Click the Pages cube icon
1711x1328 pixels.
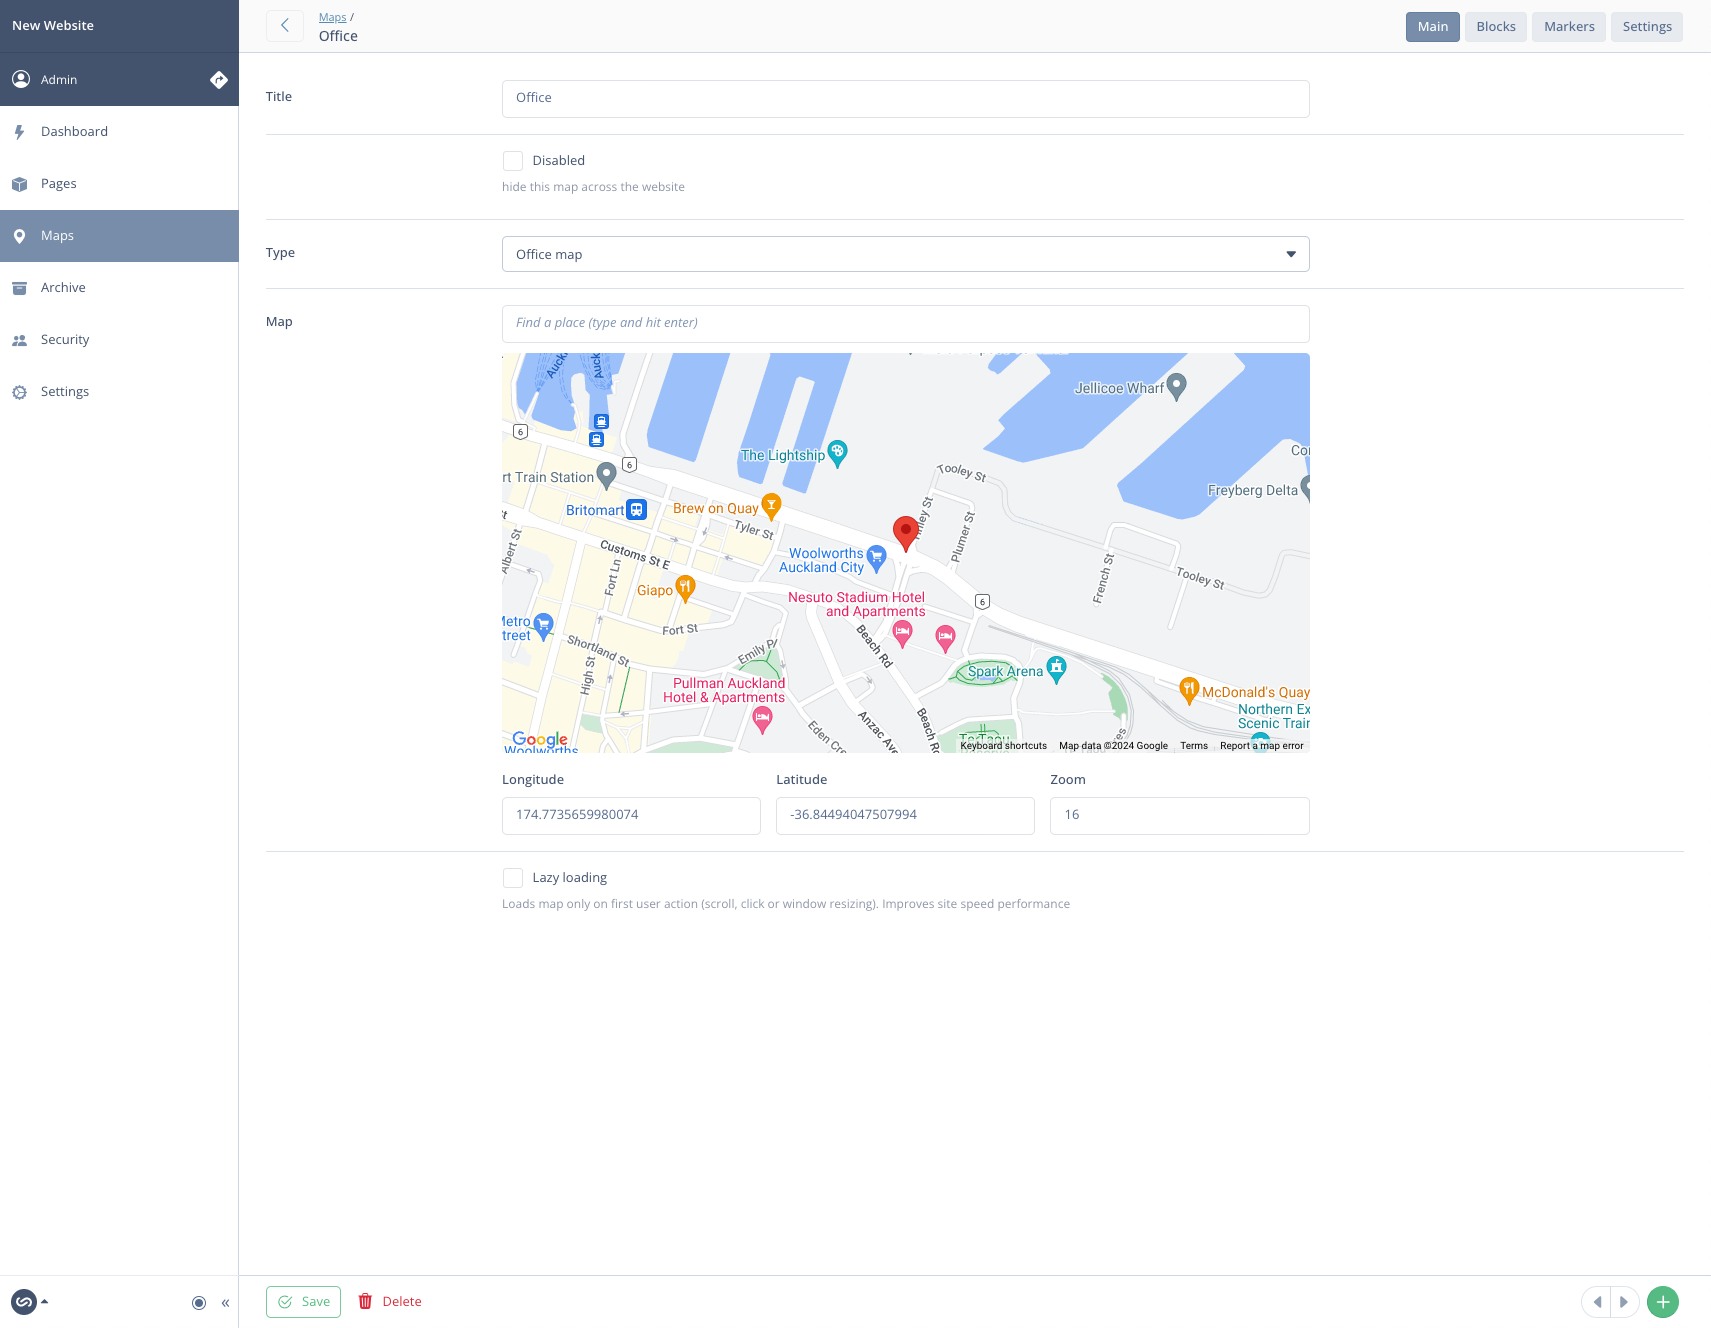point(19,184)
